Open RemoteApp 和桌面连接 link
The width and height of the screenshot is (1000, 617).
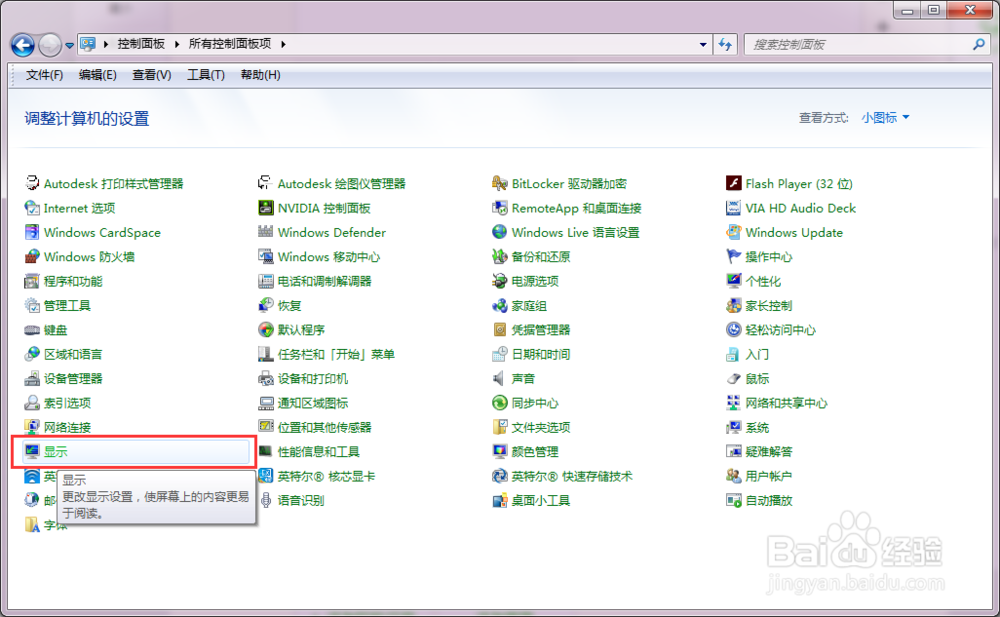[577, 208]
